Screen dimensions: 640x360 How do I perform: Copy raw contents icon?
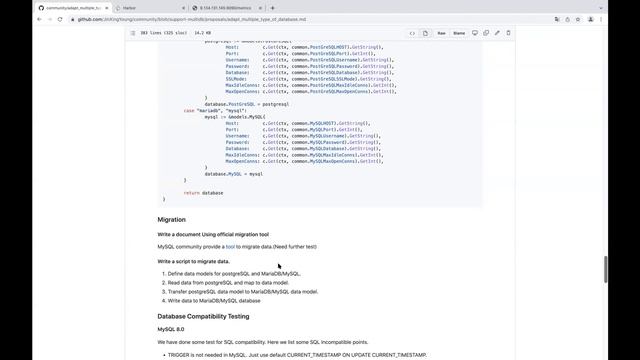(x=486, y=33)
